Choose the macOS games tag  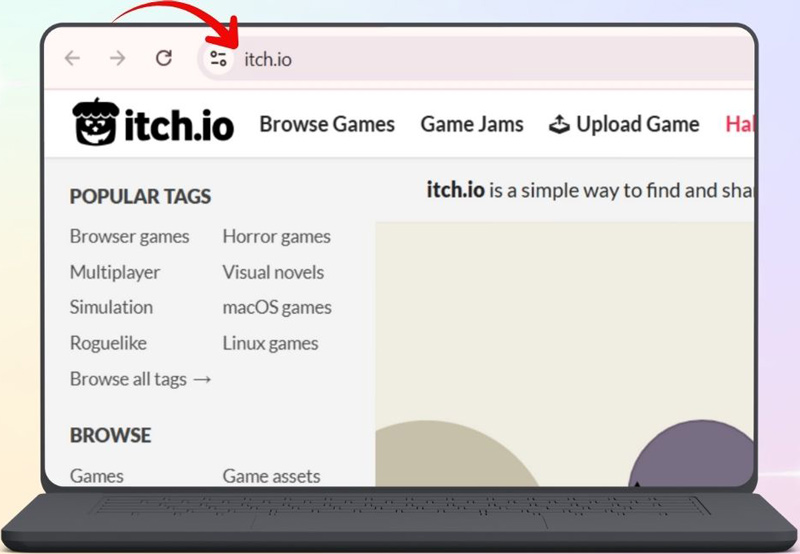click(x=277, y=307)
